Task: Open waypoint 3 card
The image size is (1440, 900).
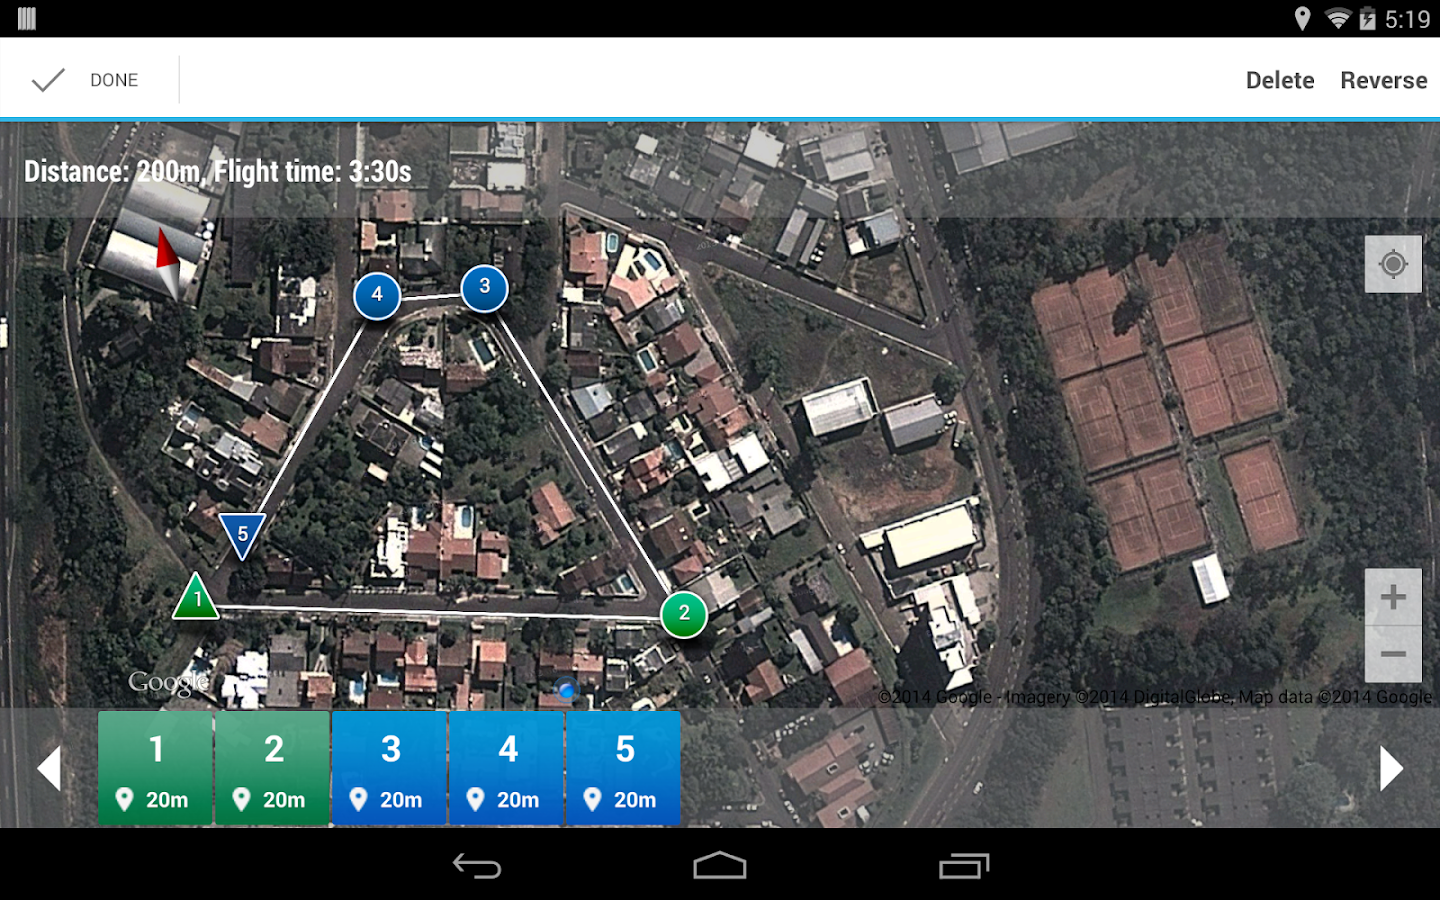Action: pyautogui.click(x=389, y=768)
